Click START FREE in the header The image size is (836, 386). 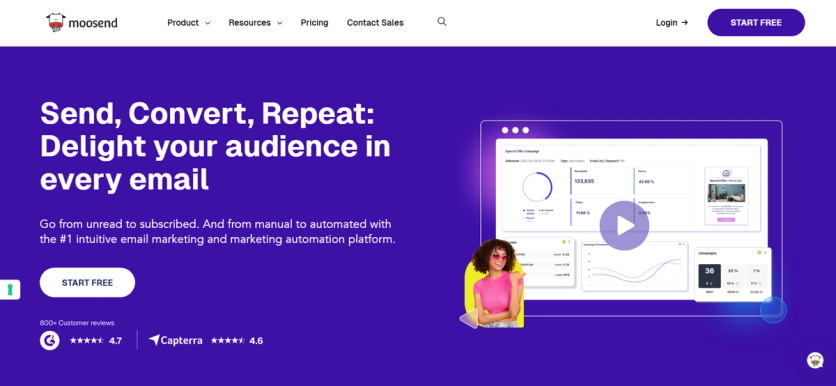tap(756, 22)
